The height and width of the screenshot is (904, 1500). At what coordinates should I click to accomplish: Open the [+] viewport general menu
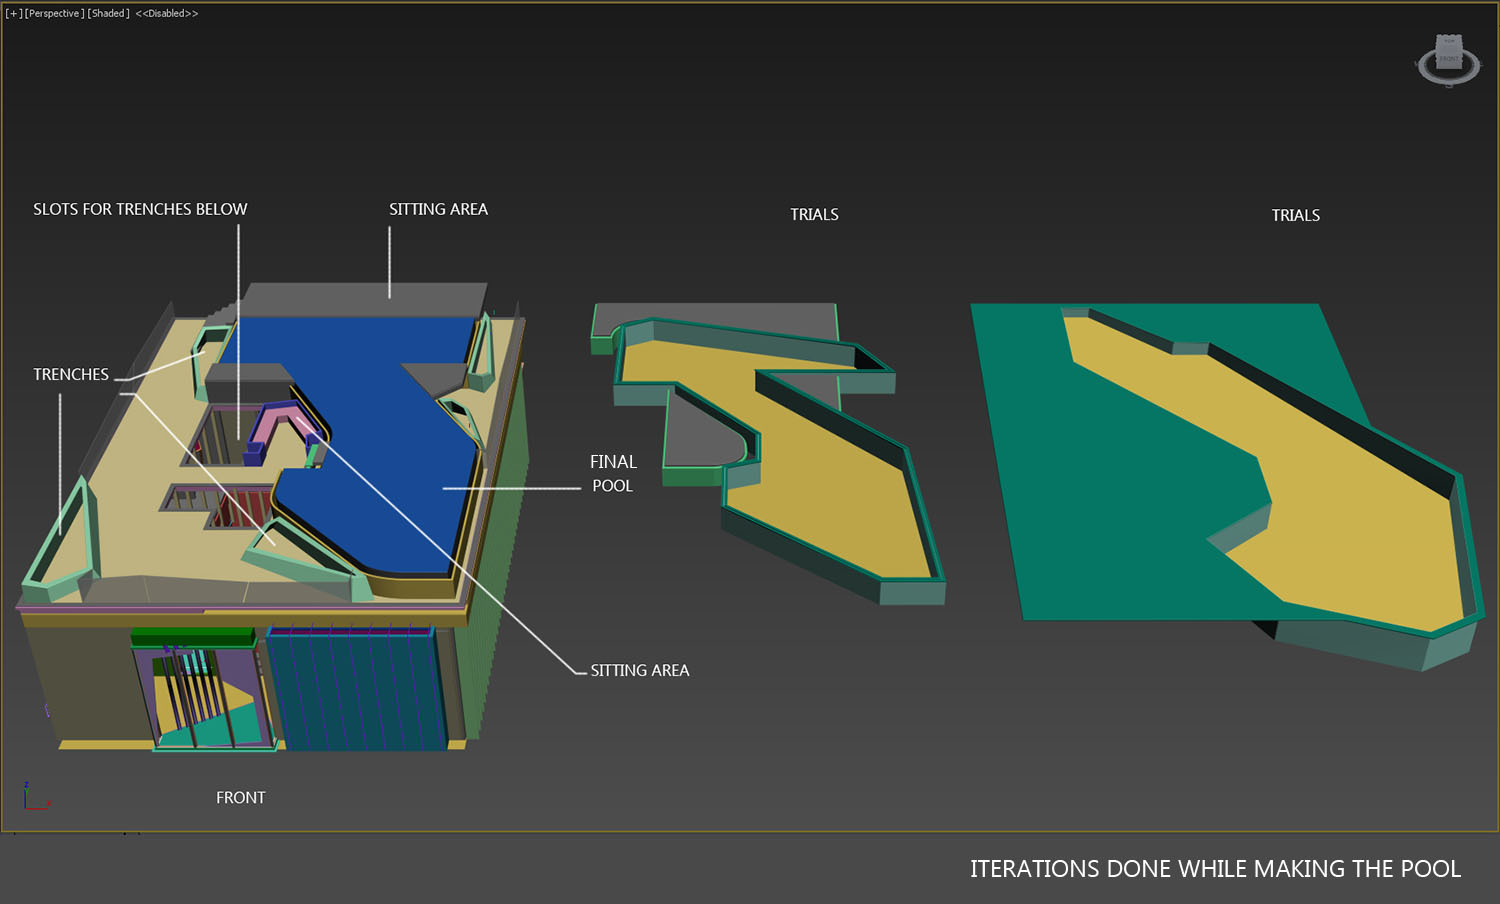point(14,14)
